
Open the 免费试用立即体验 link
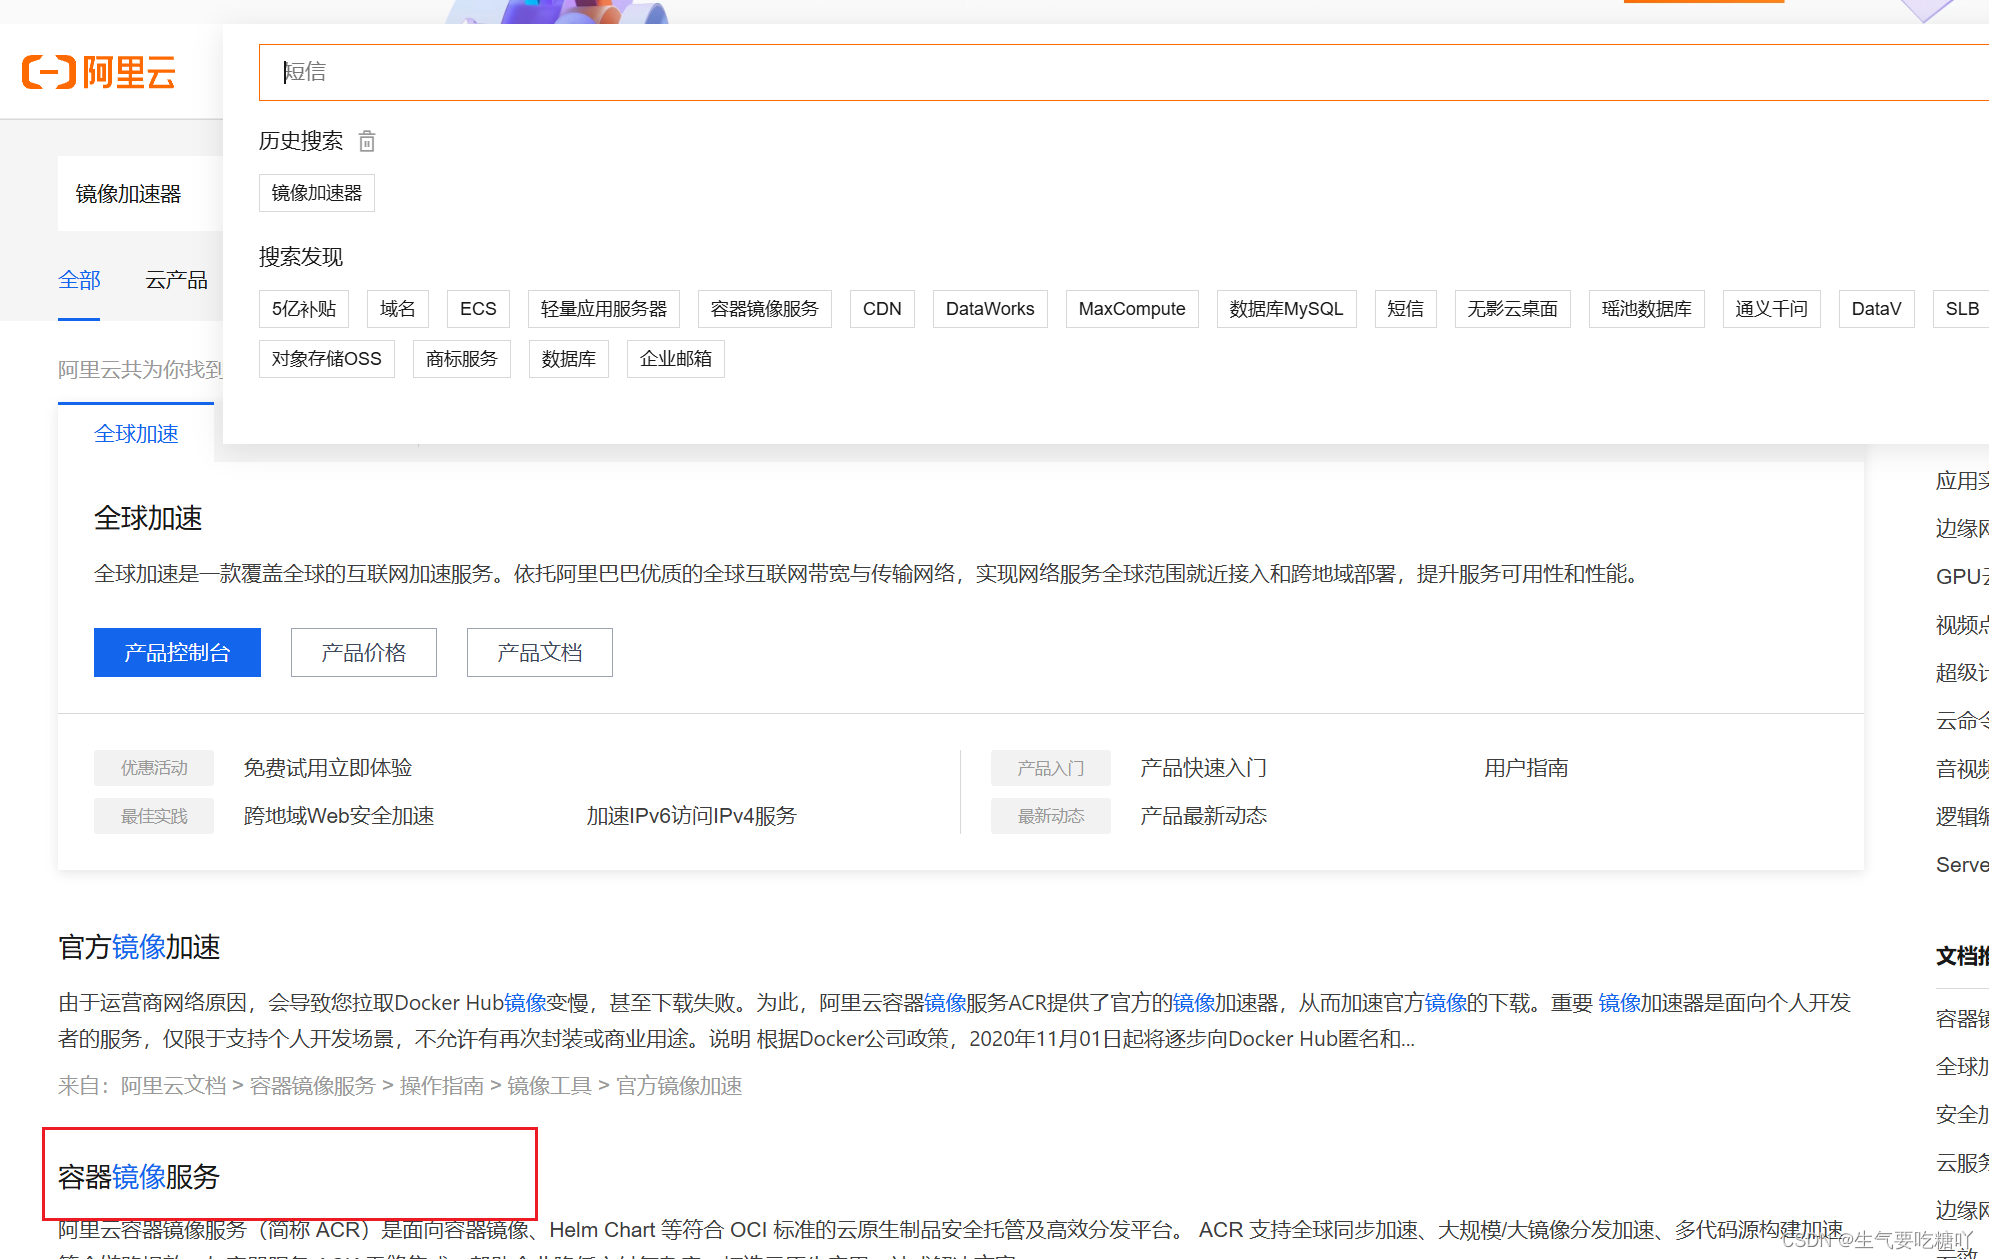[x=328, y=768]
